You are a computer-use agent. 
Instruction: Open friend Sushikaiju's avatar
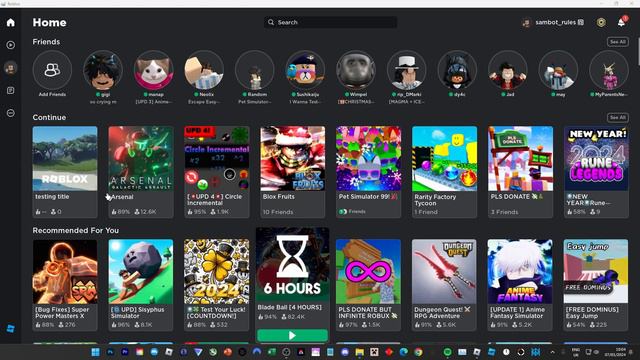(305, 70)
